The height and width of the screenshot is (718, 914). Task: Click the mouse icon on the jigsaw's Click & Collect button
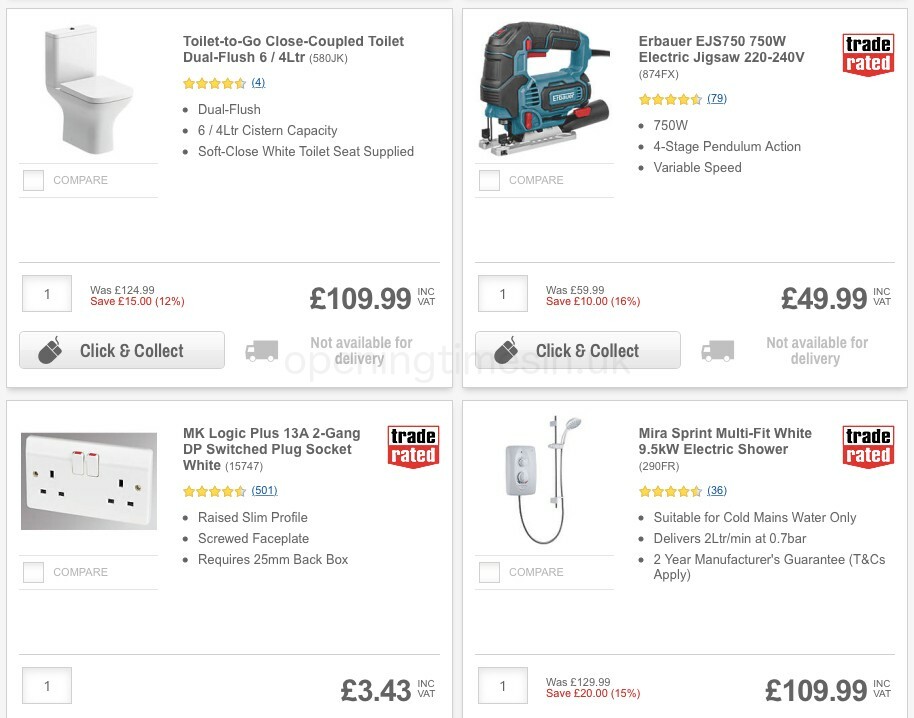[x=507, y=350]
